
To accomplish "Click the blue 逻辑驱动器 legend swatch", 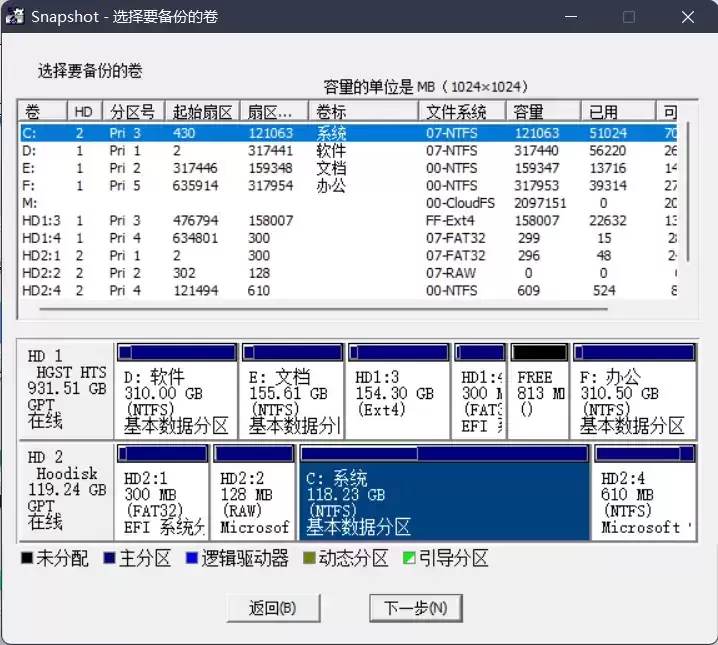I will click(192, 558).
